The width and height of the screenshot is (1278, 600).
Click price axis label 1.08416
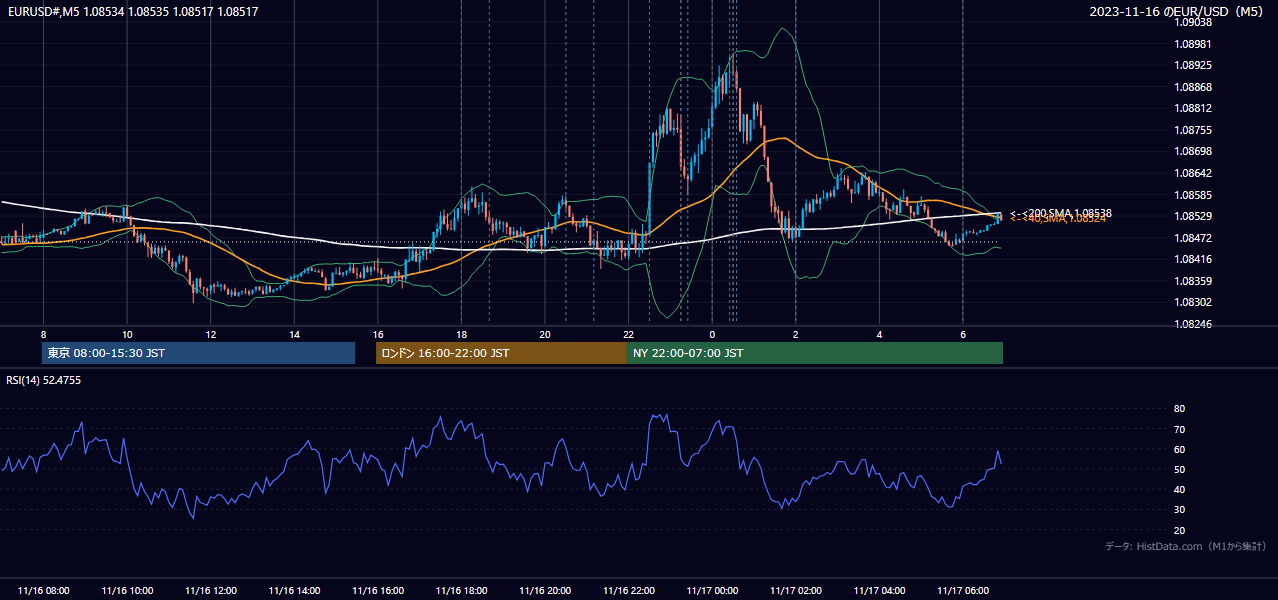(1193, 259)
